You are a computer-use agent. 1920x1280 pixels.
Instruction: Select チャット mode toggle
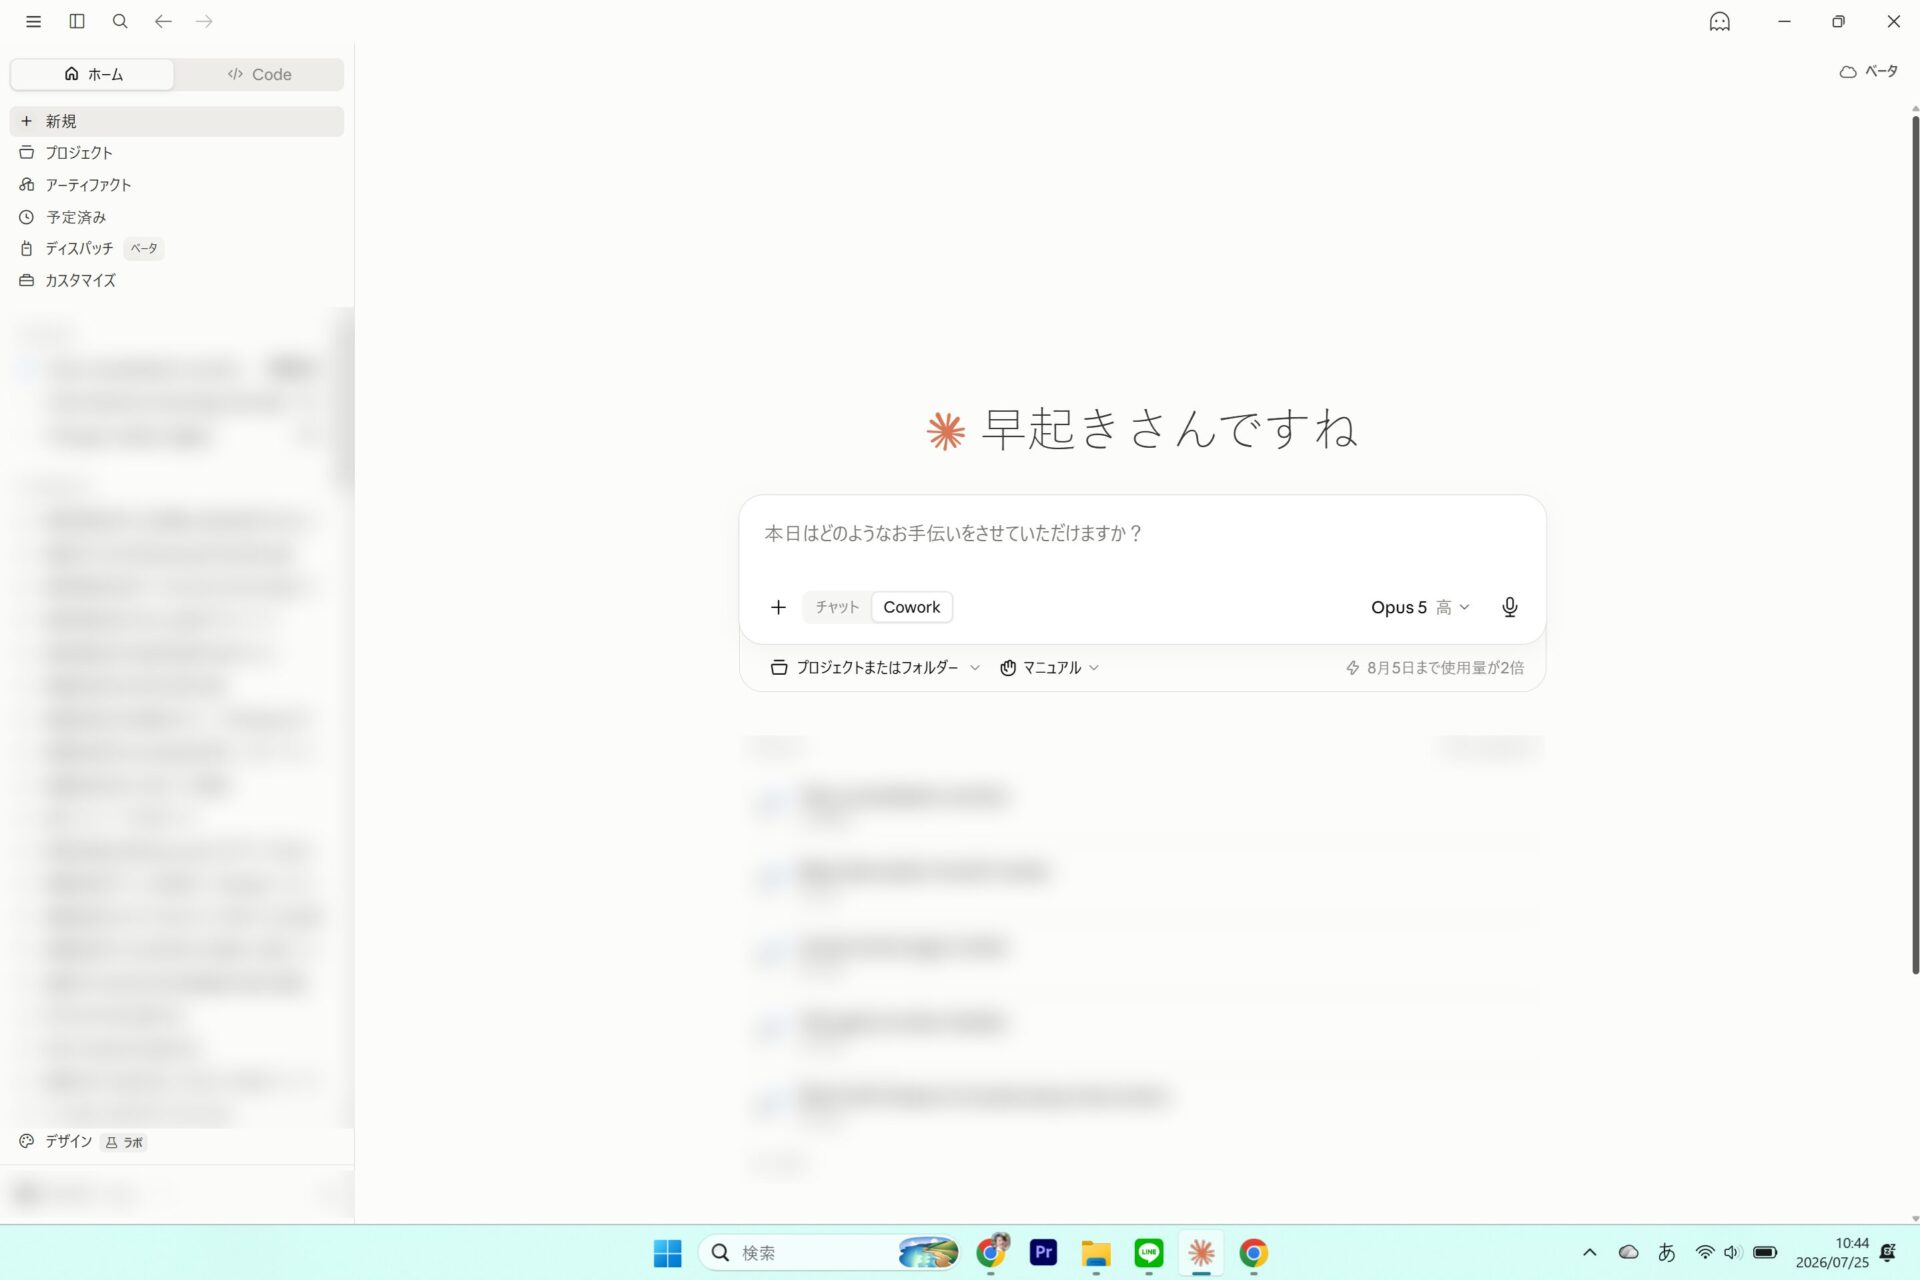837,607
